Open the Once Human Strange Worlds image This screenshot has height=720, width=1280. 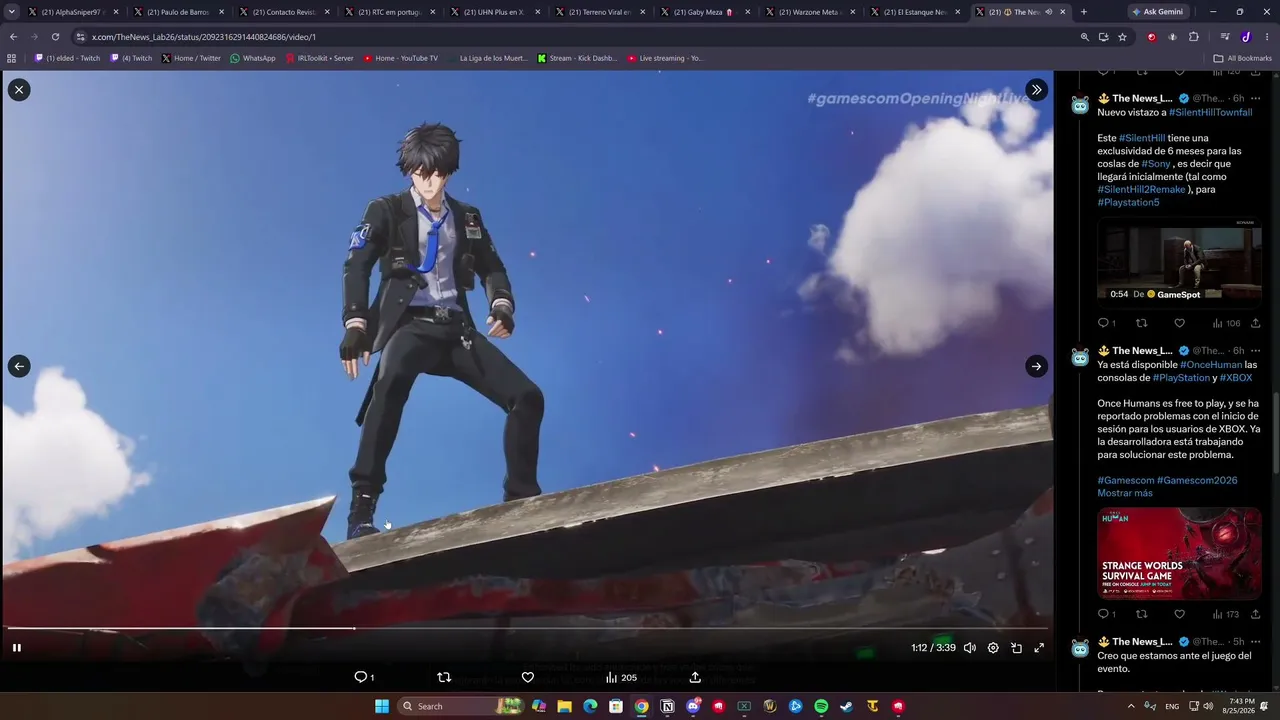point(1179,553)
